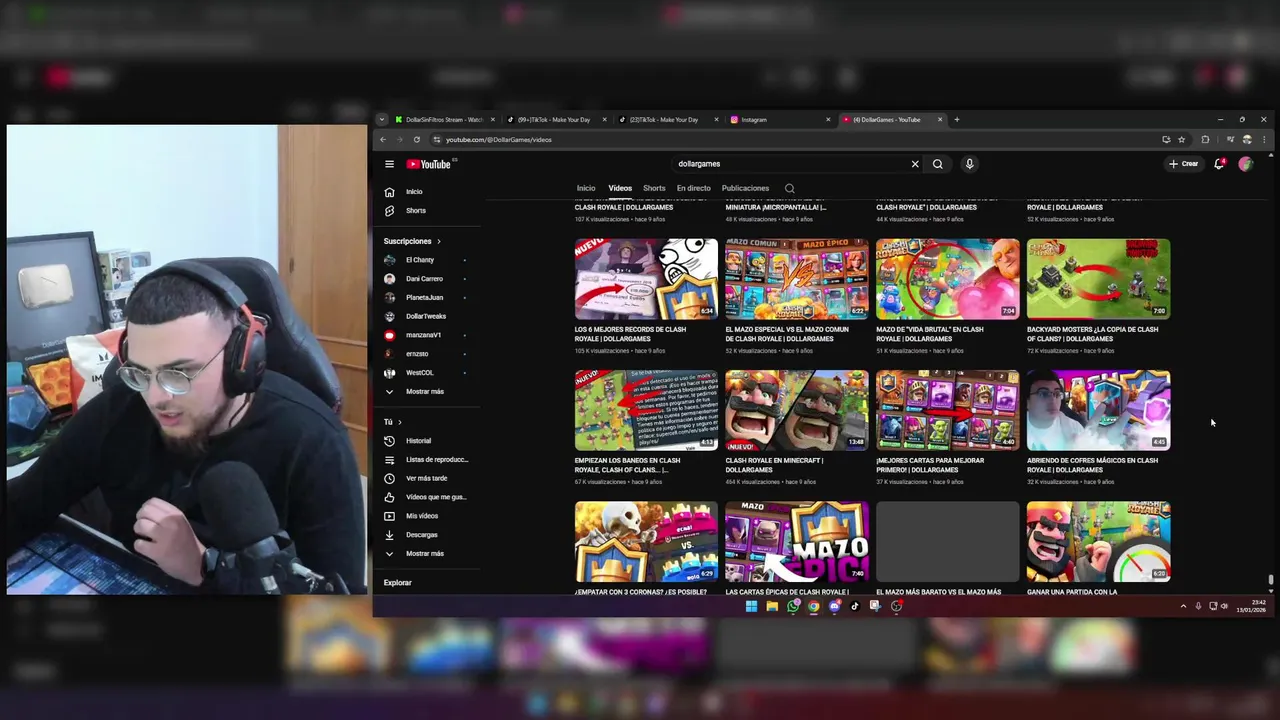The image size is (1280, 720).
Task: Open Mis vídeos in the sidebar
Action: click(x=426, y=516)
